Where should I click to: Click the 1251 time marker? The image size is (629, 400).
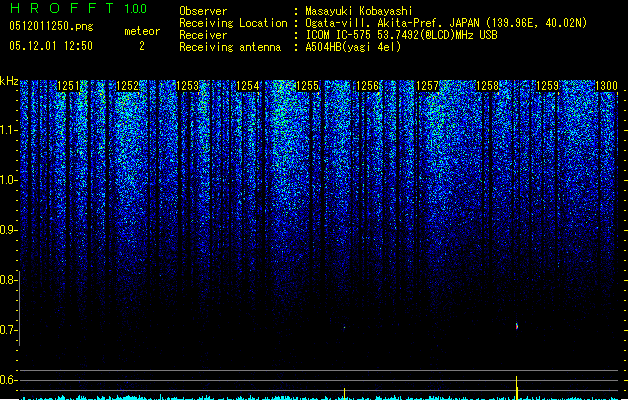coord(68,86)
